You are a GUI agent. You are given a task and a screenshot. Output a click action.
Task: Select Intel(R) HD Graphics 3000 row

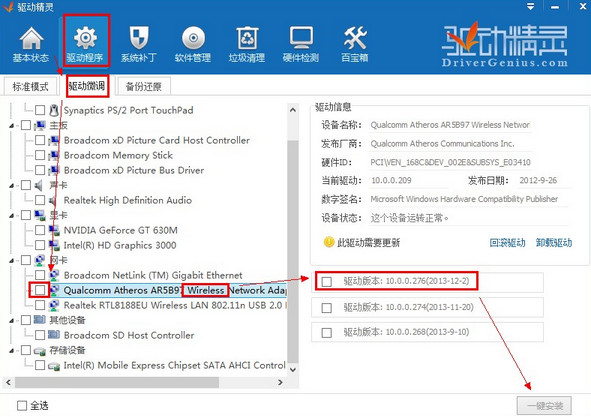[120, 245]
